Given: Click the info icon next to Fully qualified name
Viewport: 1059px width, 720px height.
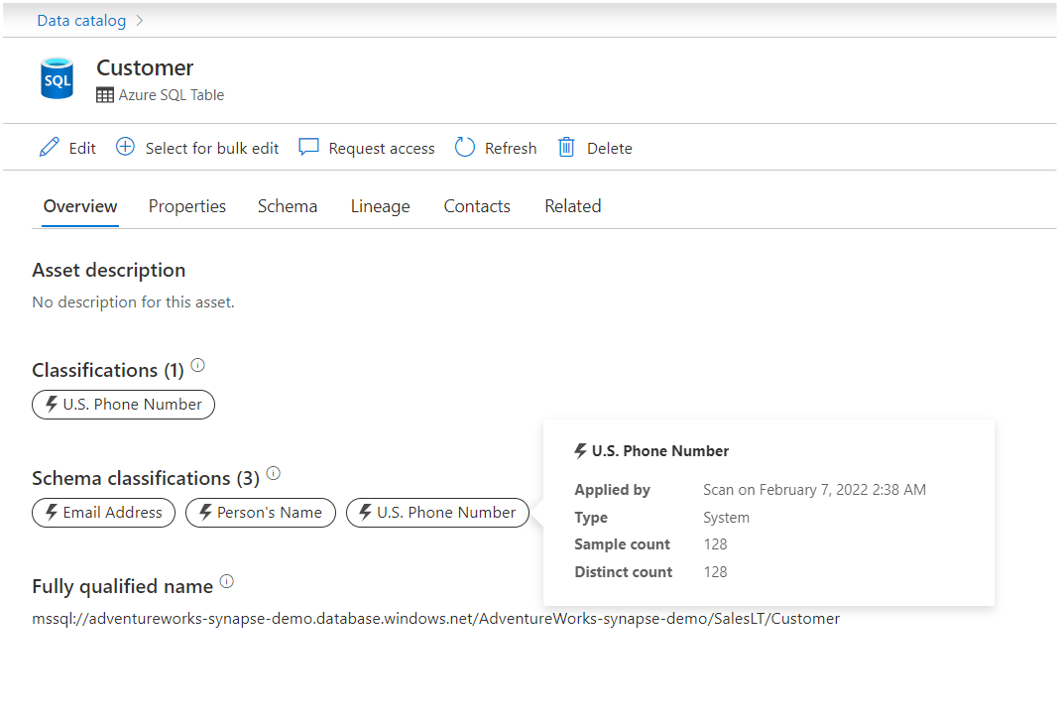Looking at the screenshot, I should click(227, 581).
